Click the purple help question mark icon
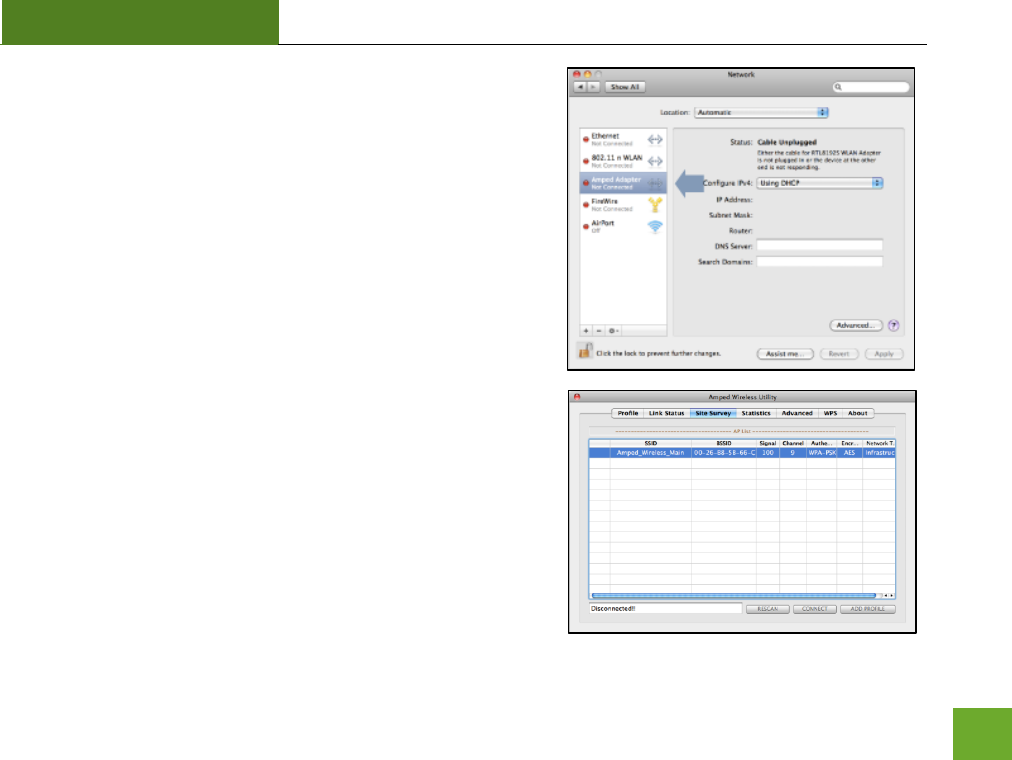Image resolution: width=1012 pixels, height=760 pixels. pos(893,325)
